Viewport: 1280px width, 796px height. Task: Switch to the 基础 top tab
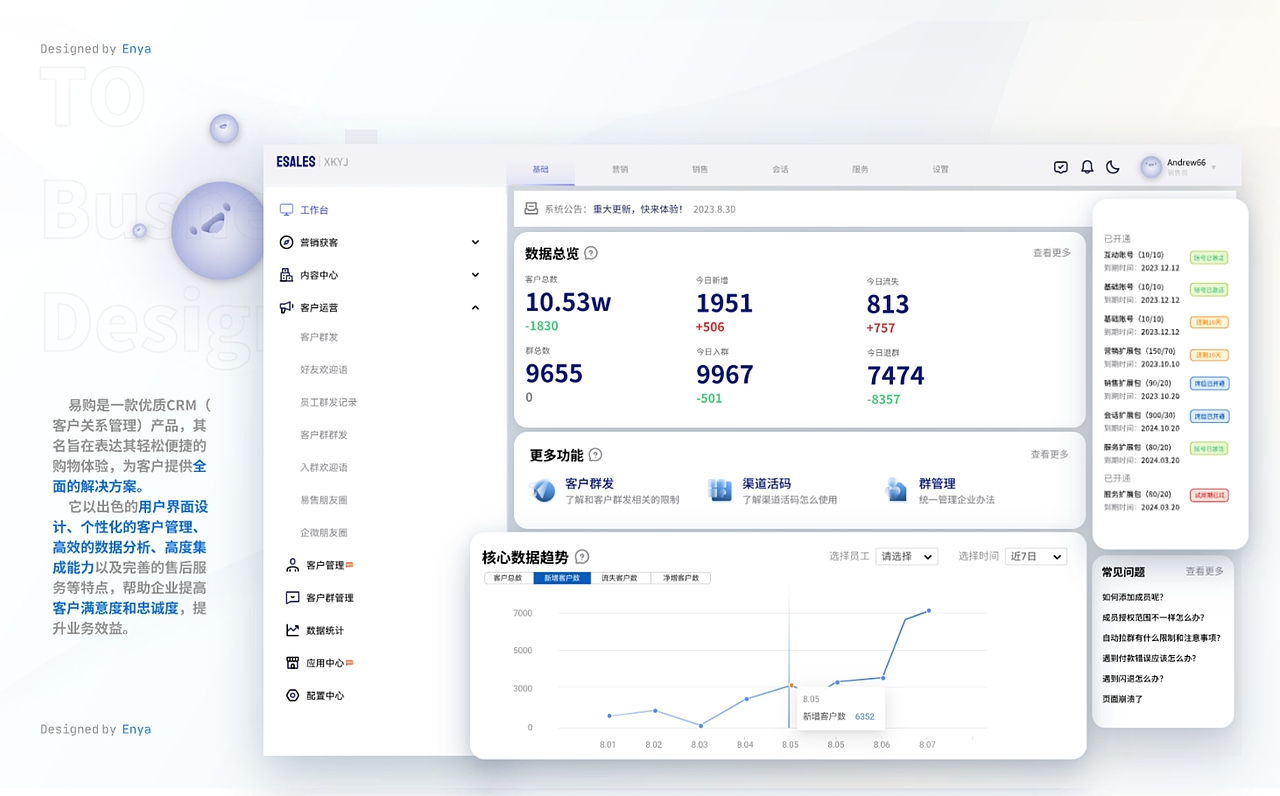tap(540, 169)
